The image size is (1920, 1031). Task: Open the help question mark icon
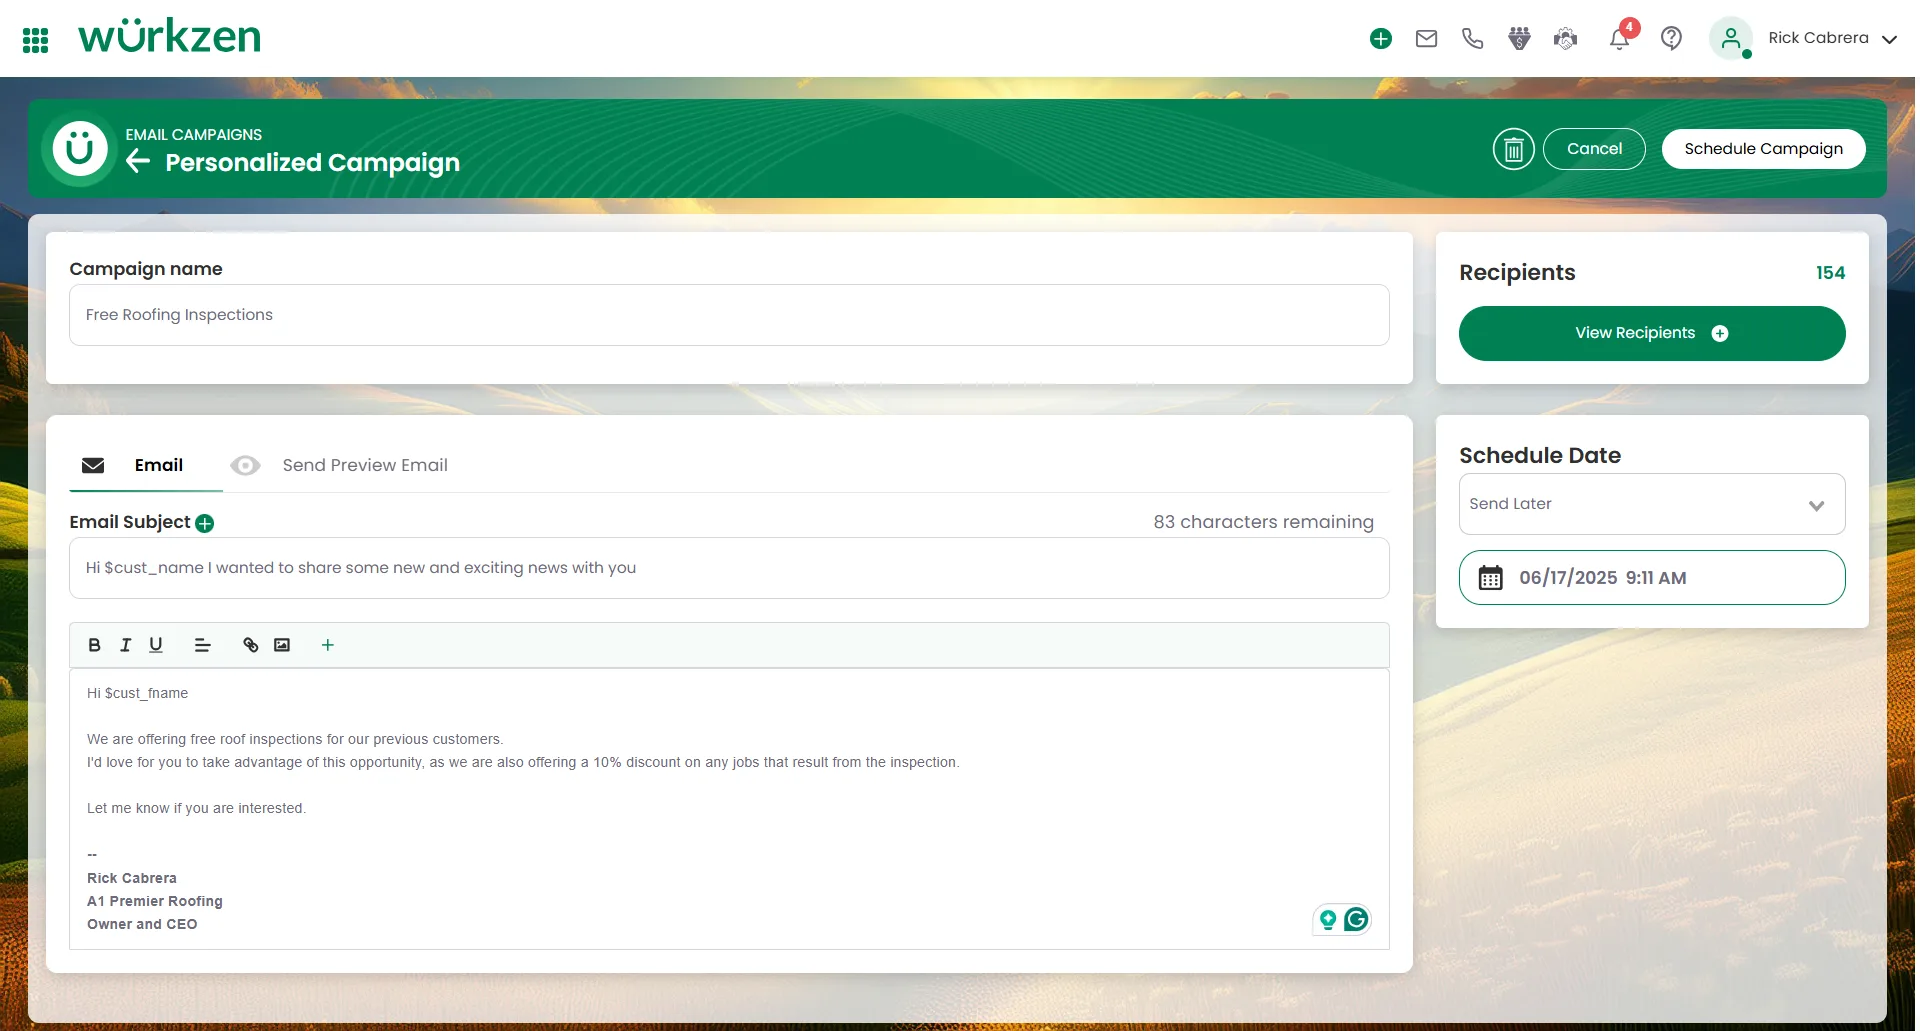click(1670, 39)
